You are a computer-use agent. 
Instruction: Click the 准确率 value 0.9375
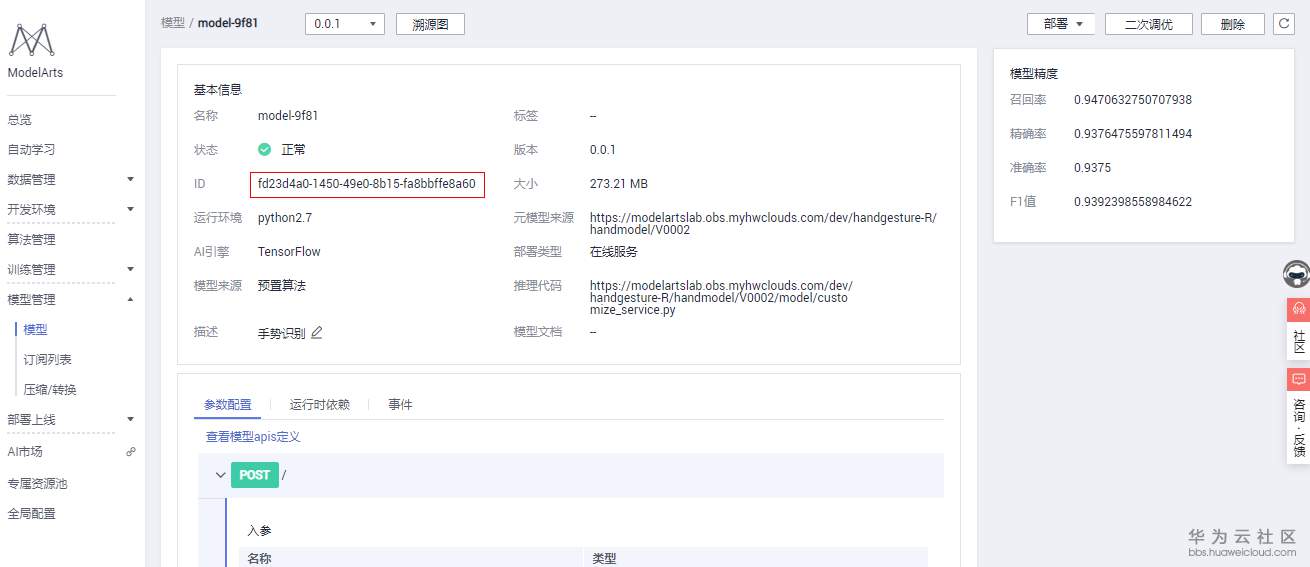point(1092,168)
